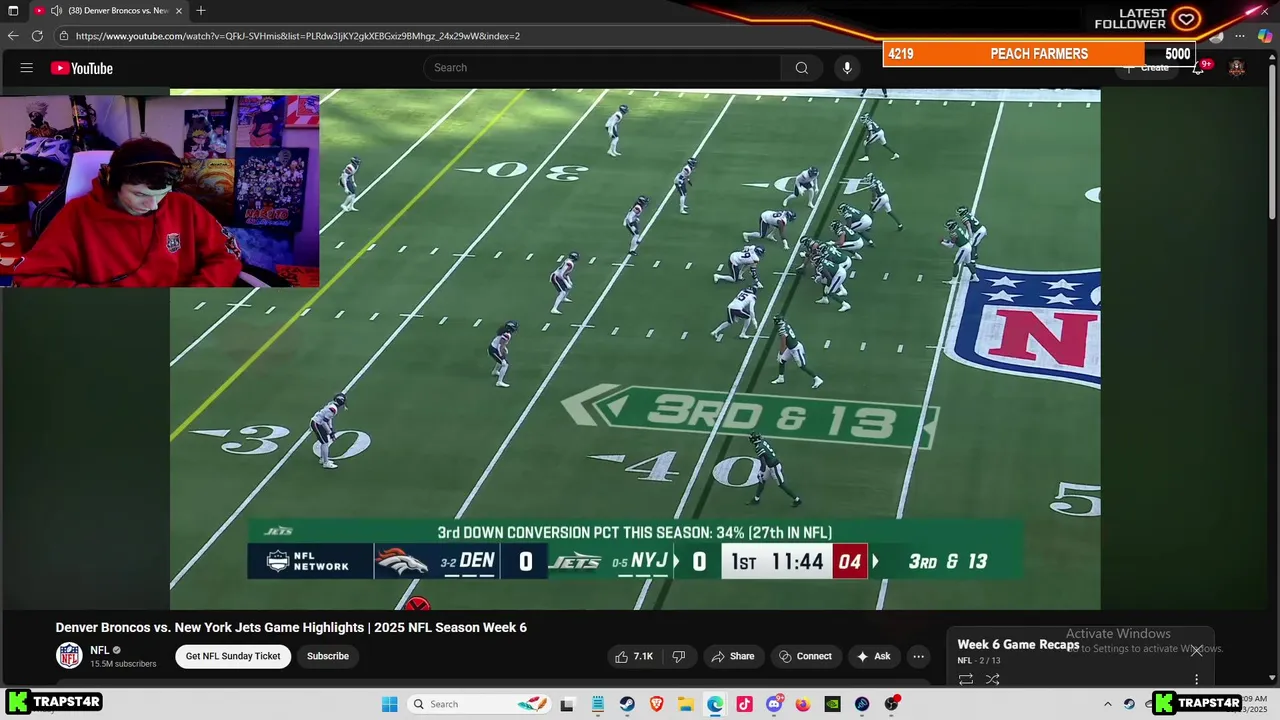Open the Windows Start menu
This screenshot has width=1280, height=720.
[389, 704]
